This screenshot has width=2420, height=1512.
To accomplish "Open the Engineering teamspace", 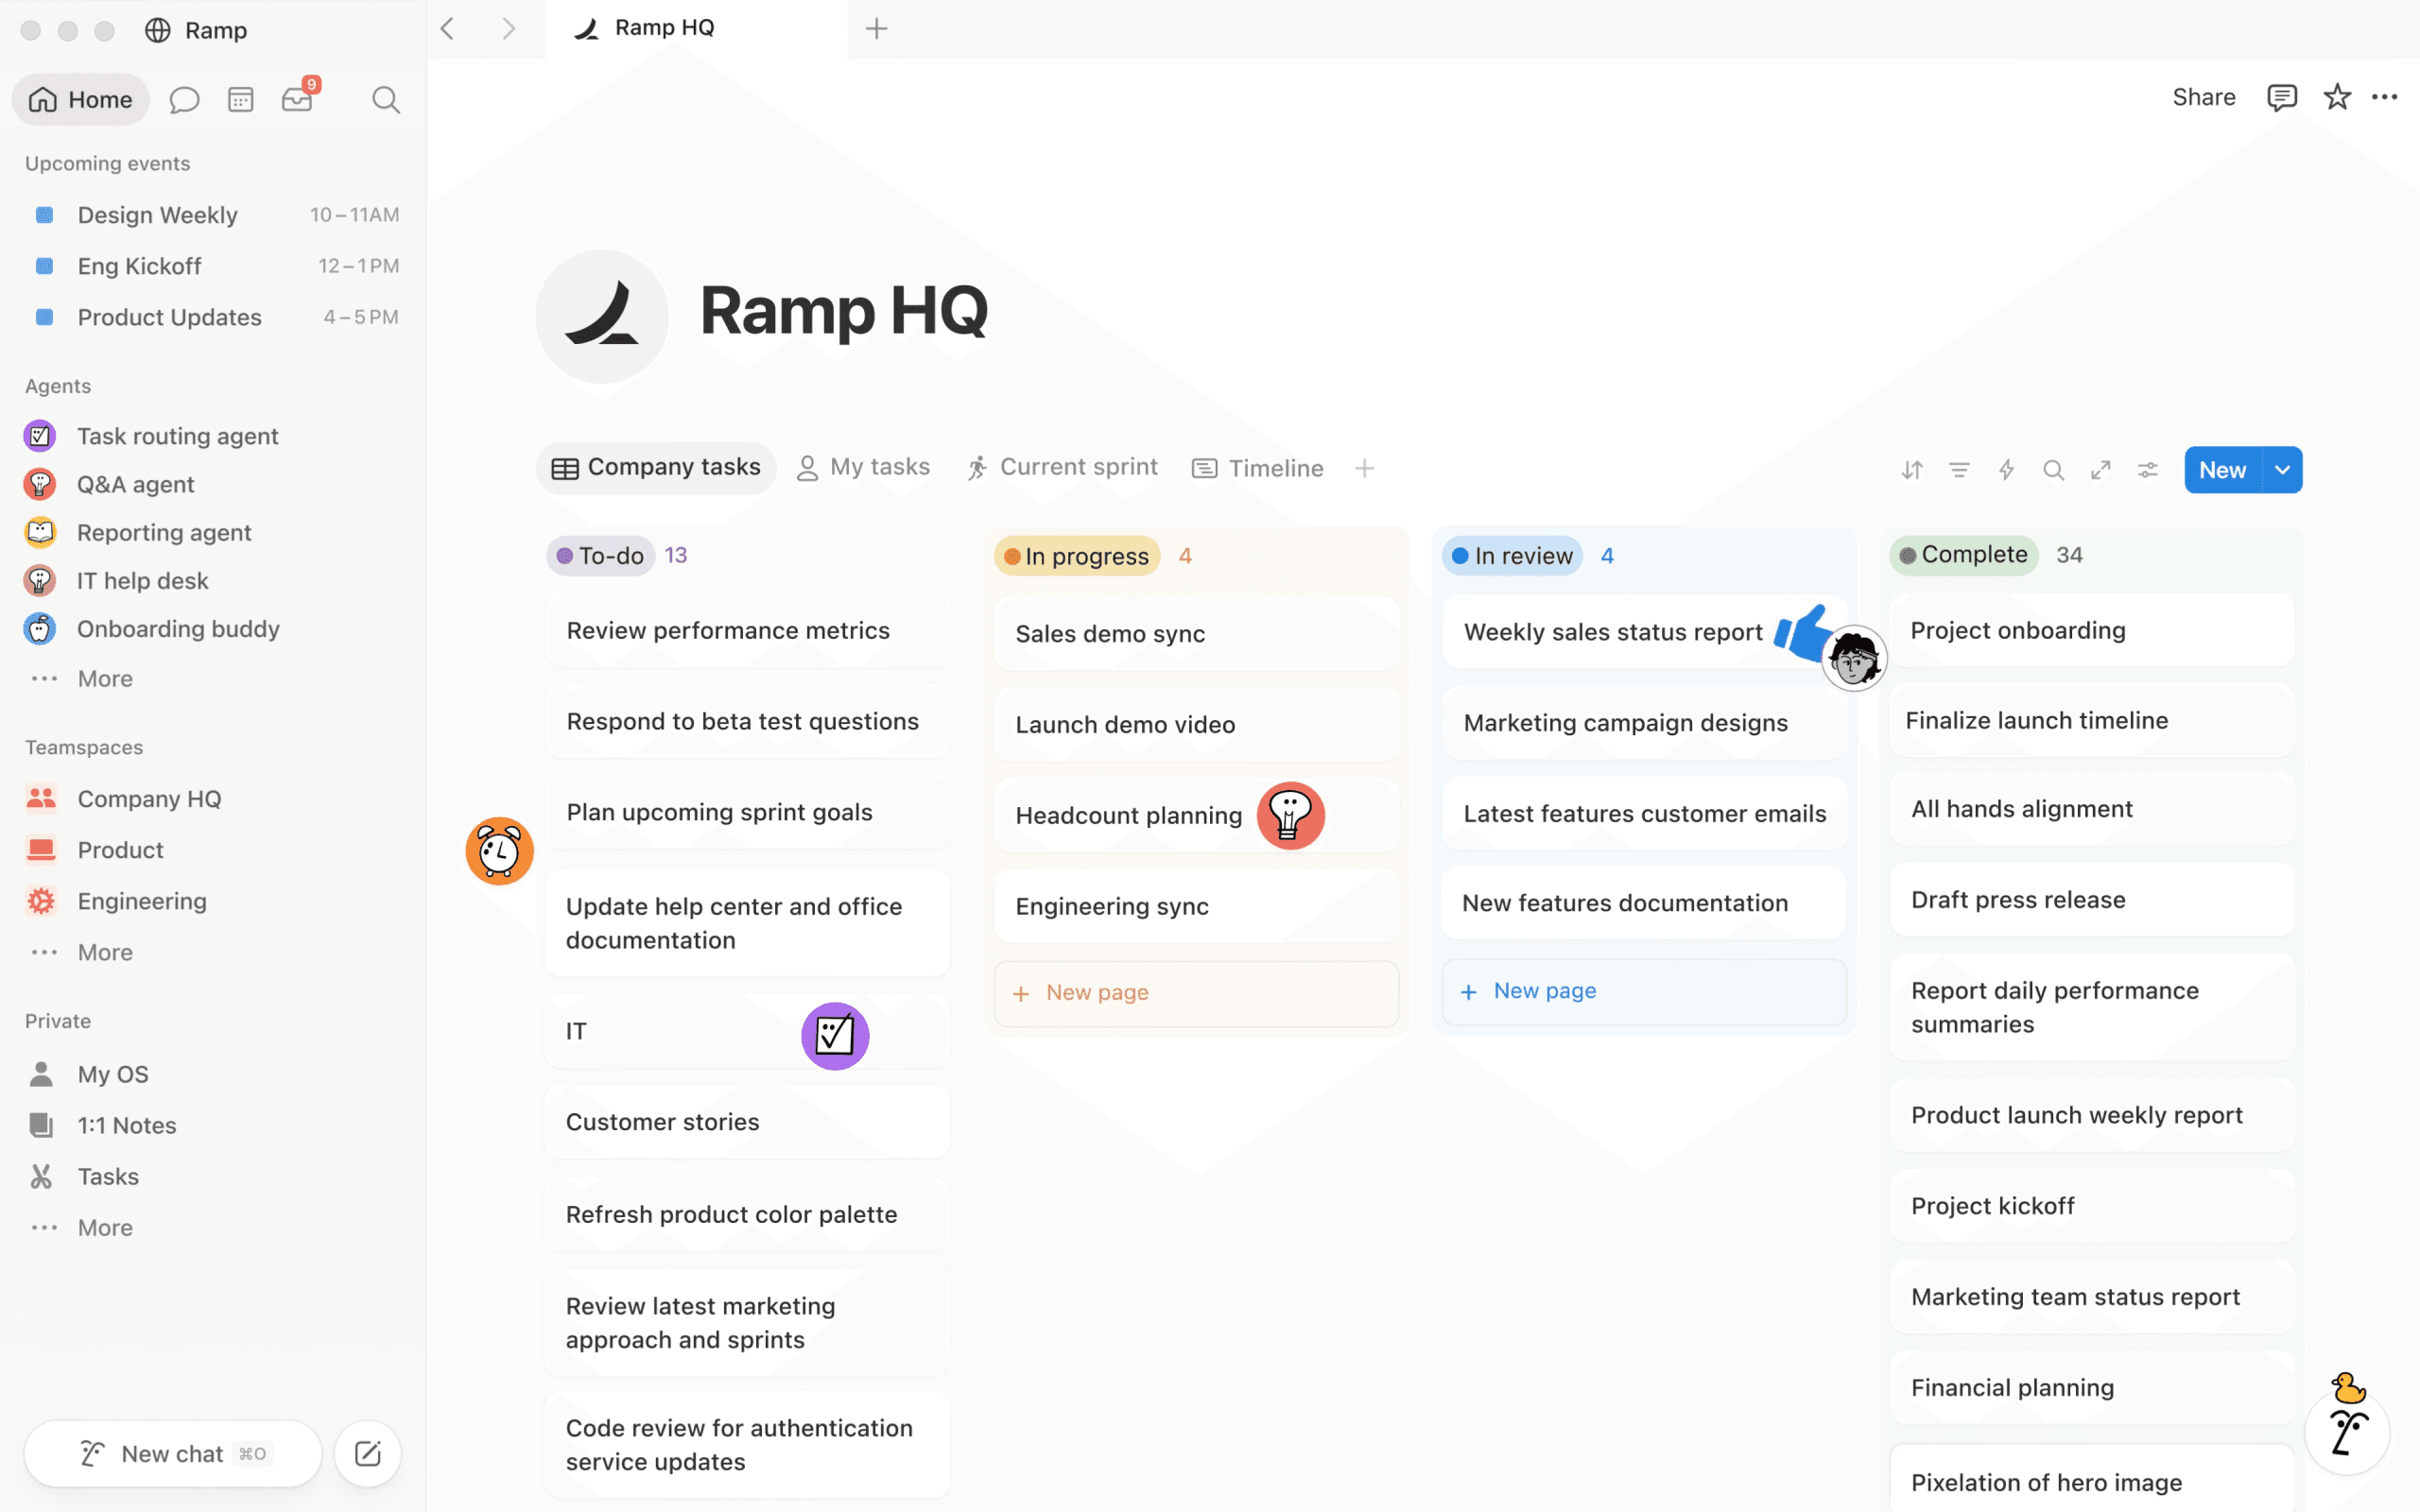I will coord(142,901).
